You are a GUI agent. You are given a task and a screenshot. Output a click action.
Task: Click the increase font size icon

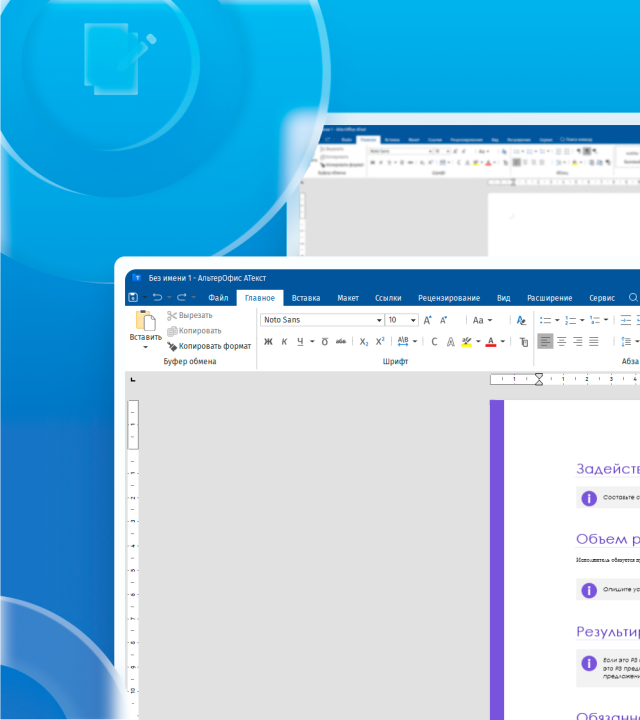coord(428,320)
